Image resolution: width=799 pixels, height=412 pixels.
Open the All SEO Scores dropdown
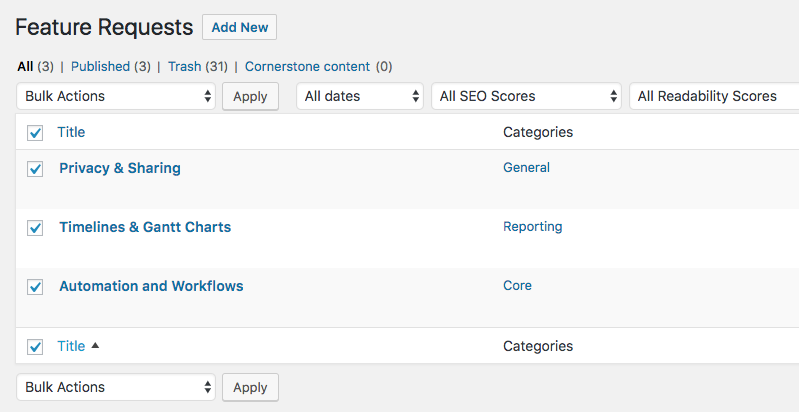(x=526, y=96)
